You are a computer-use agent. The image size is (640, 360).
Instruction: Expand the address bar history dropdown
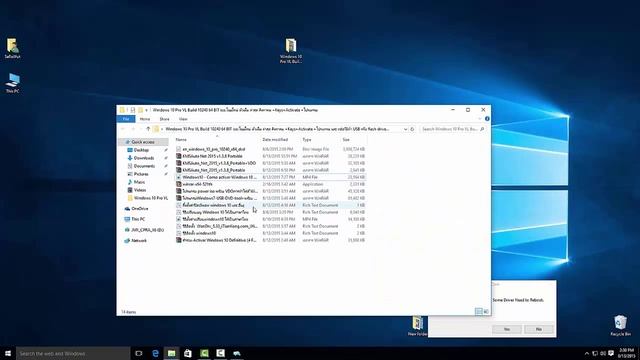tap(405, 129)
